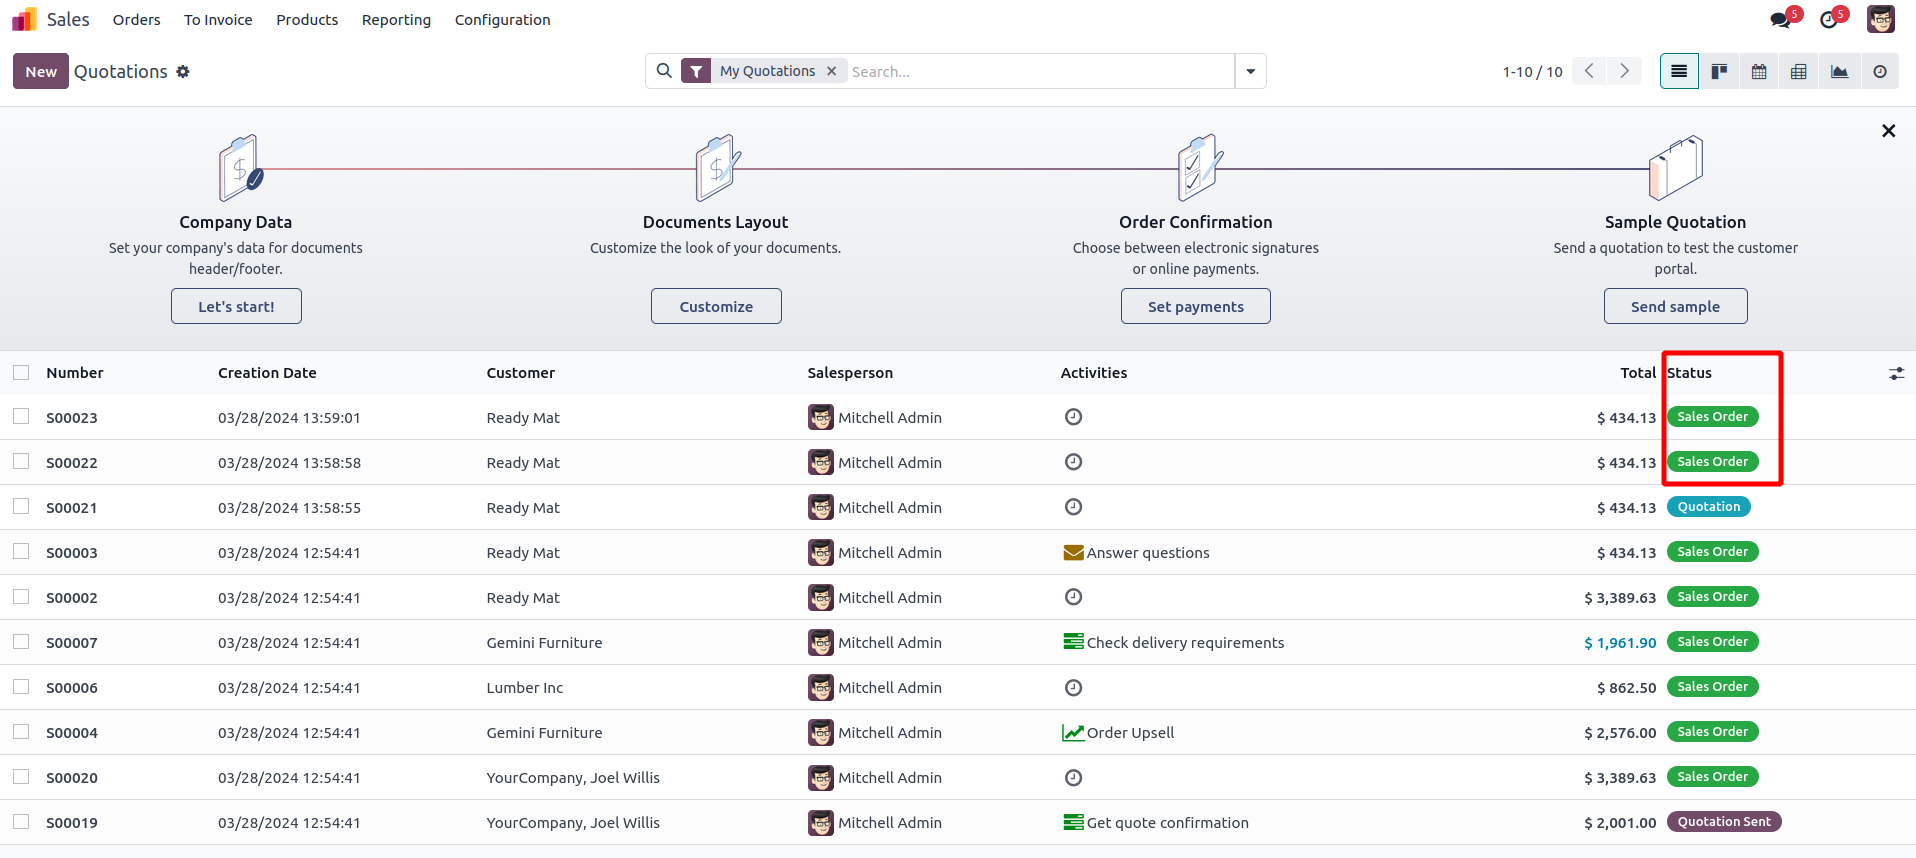The image size is (1916, 858).
Task: Click the New quotation button
Action: click(41, 72)
